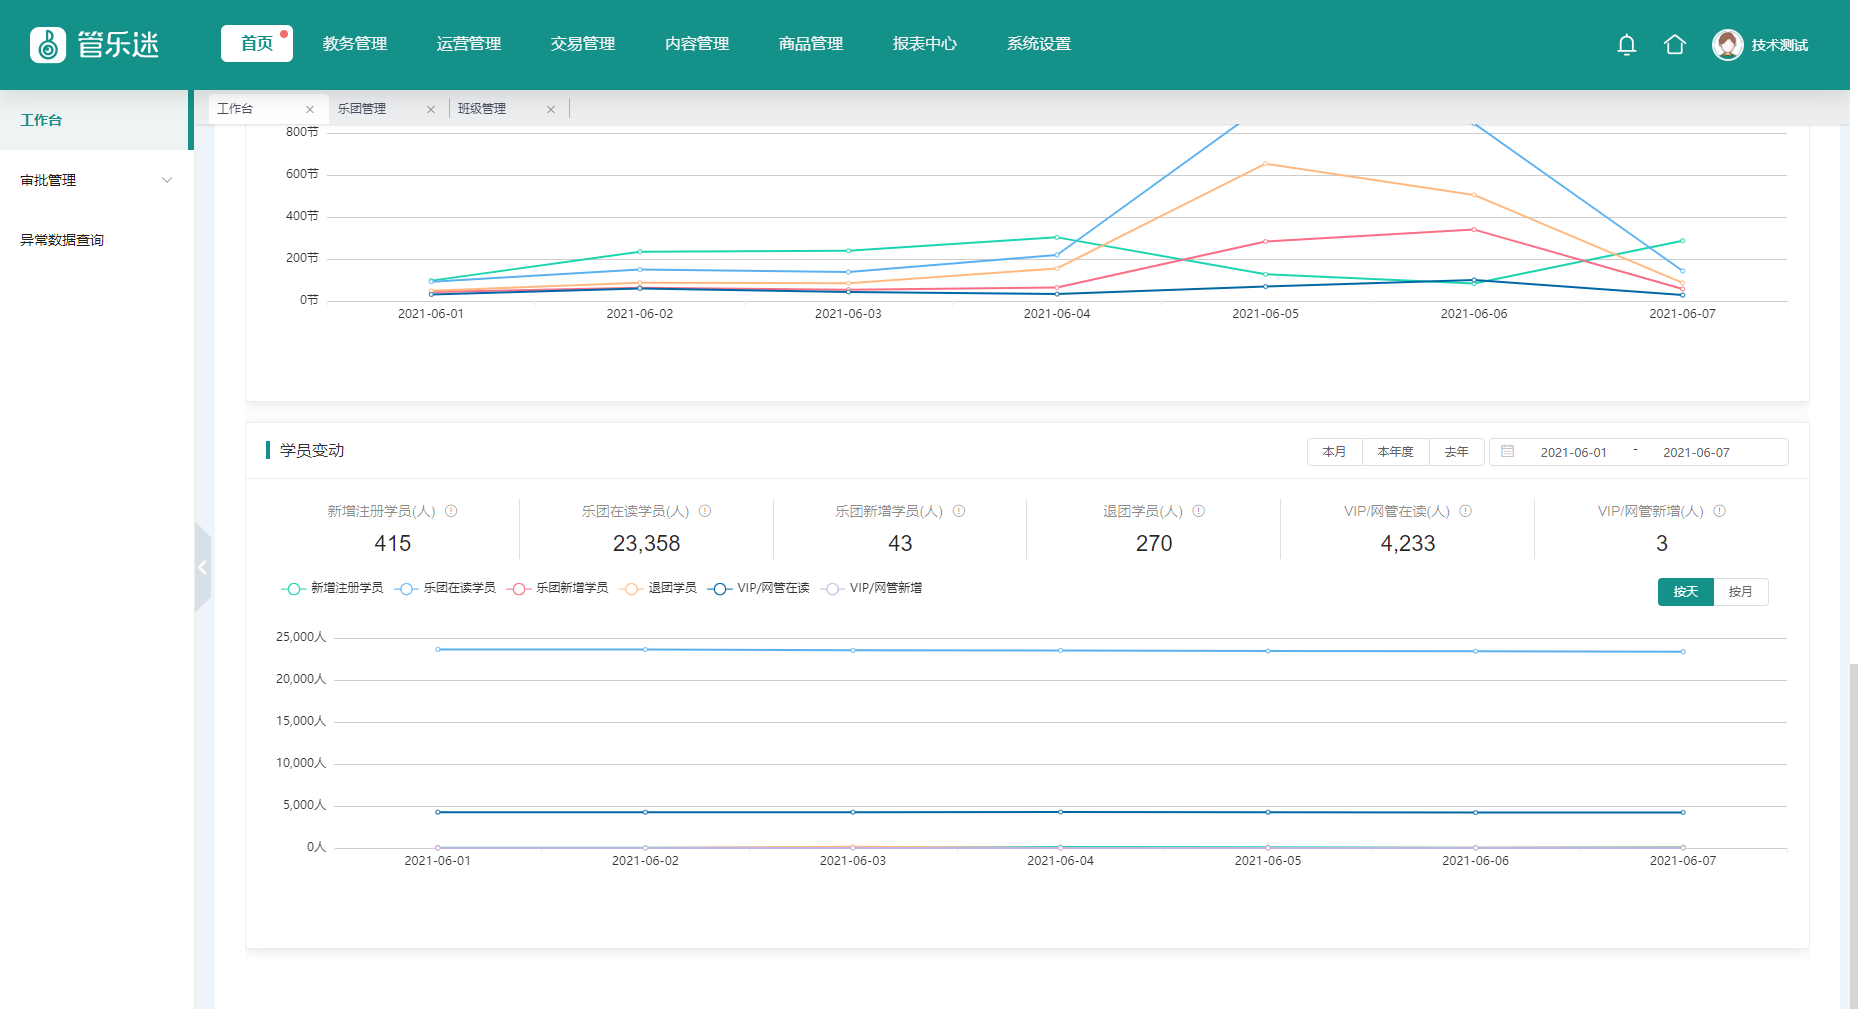The image size is (1858, 1009).
Task: Close the 乐团管理 tab
Action: coord(431,110)
